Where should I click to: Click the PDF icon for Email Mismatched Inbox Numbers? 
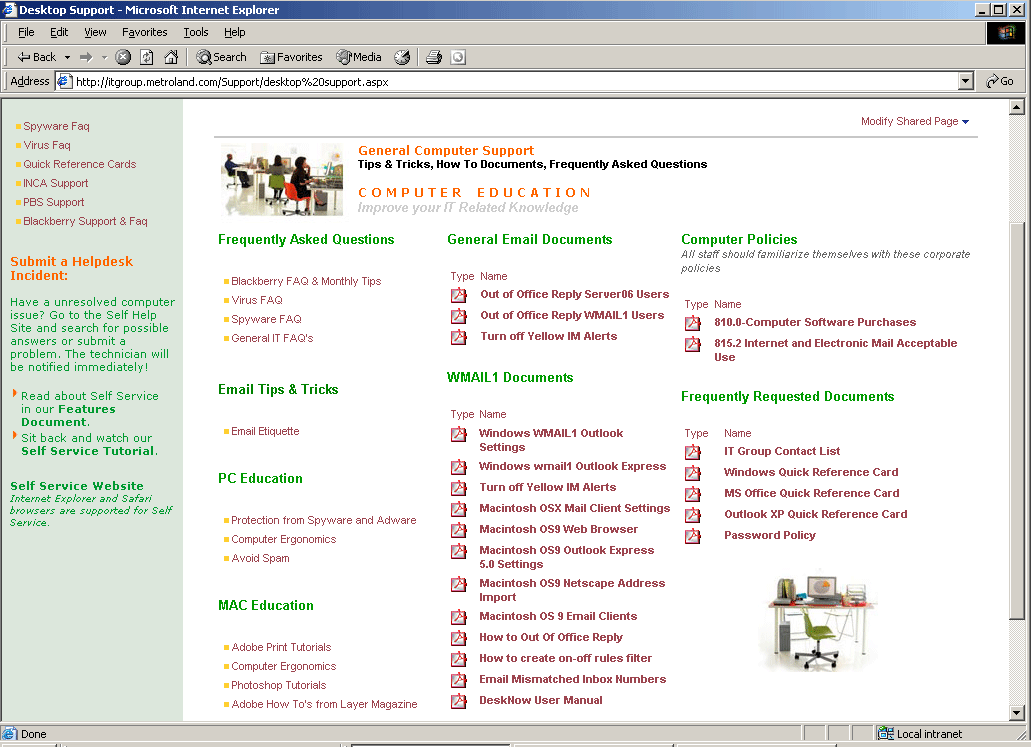pos(458,681)
